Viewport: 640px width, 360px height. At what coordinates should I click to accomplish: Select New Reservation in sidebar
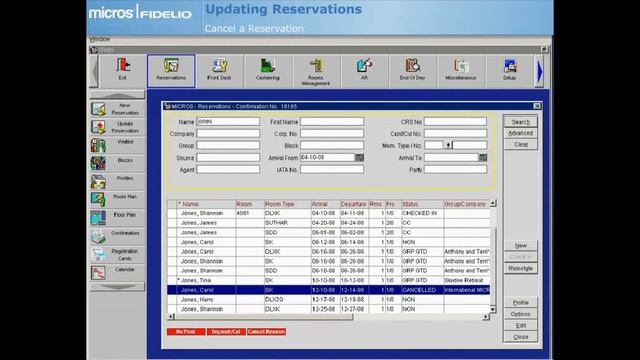(x=118, y=109)
